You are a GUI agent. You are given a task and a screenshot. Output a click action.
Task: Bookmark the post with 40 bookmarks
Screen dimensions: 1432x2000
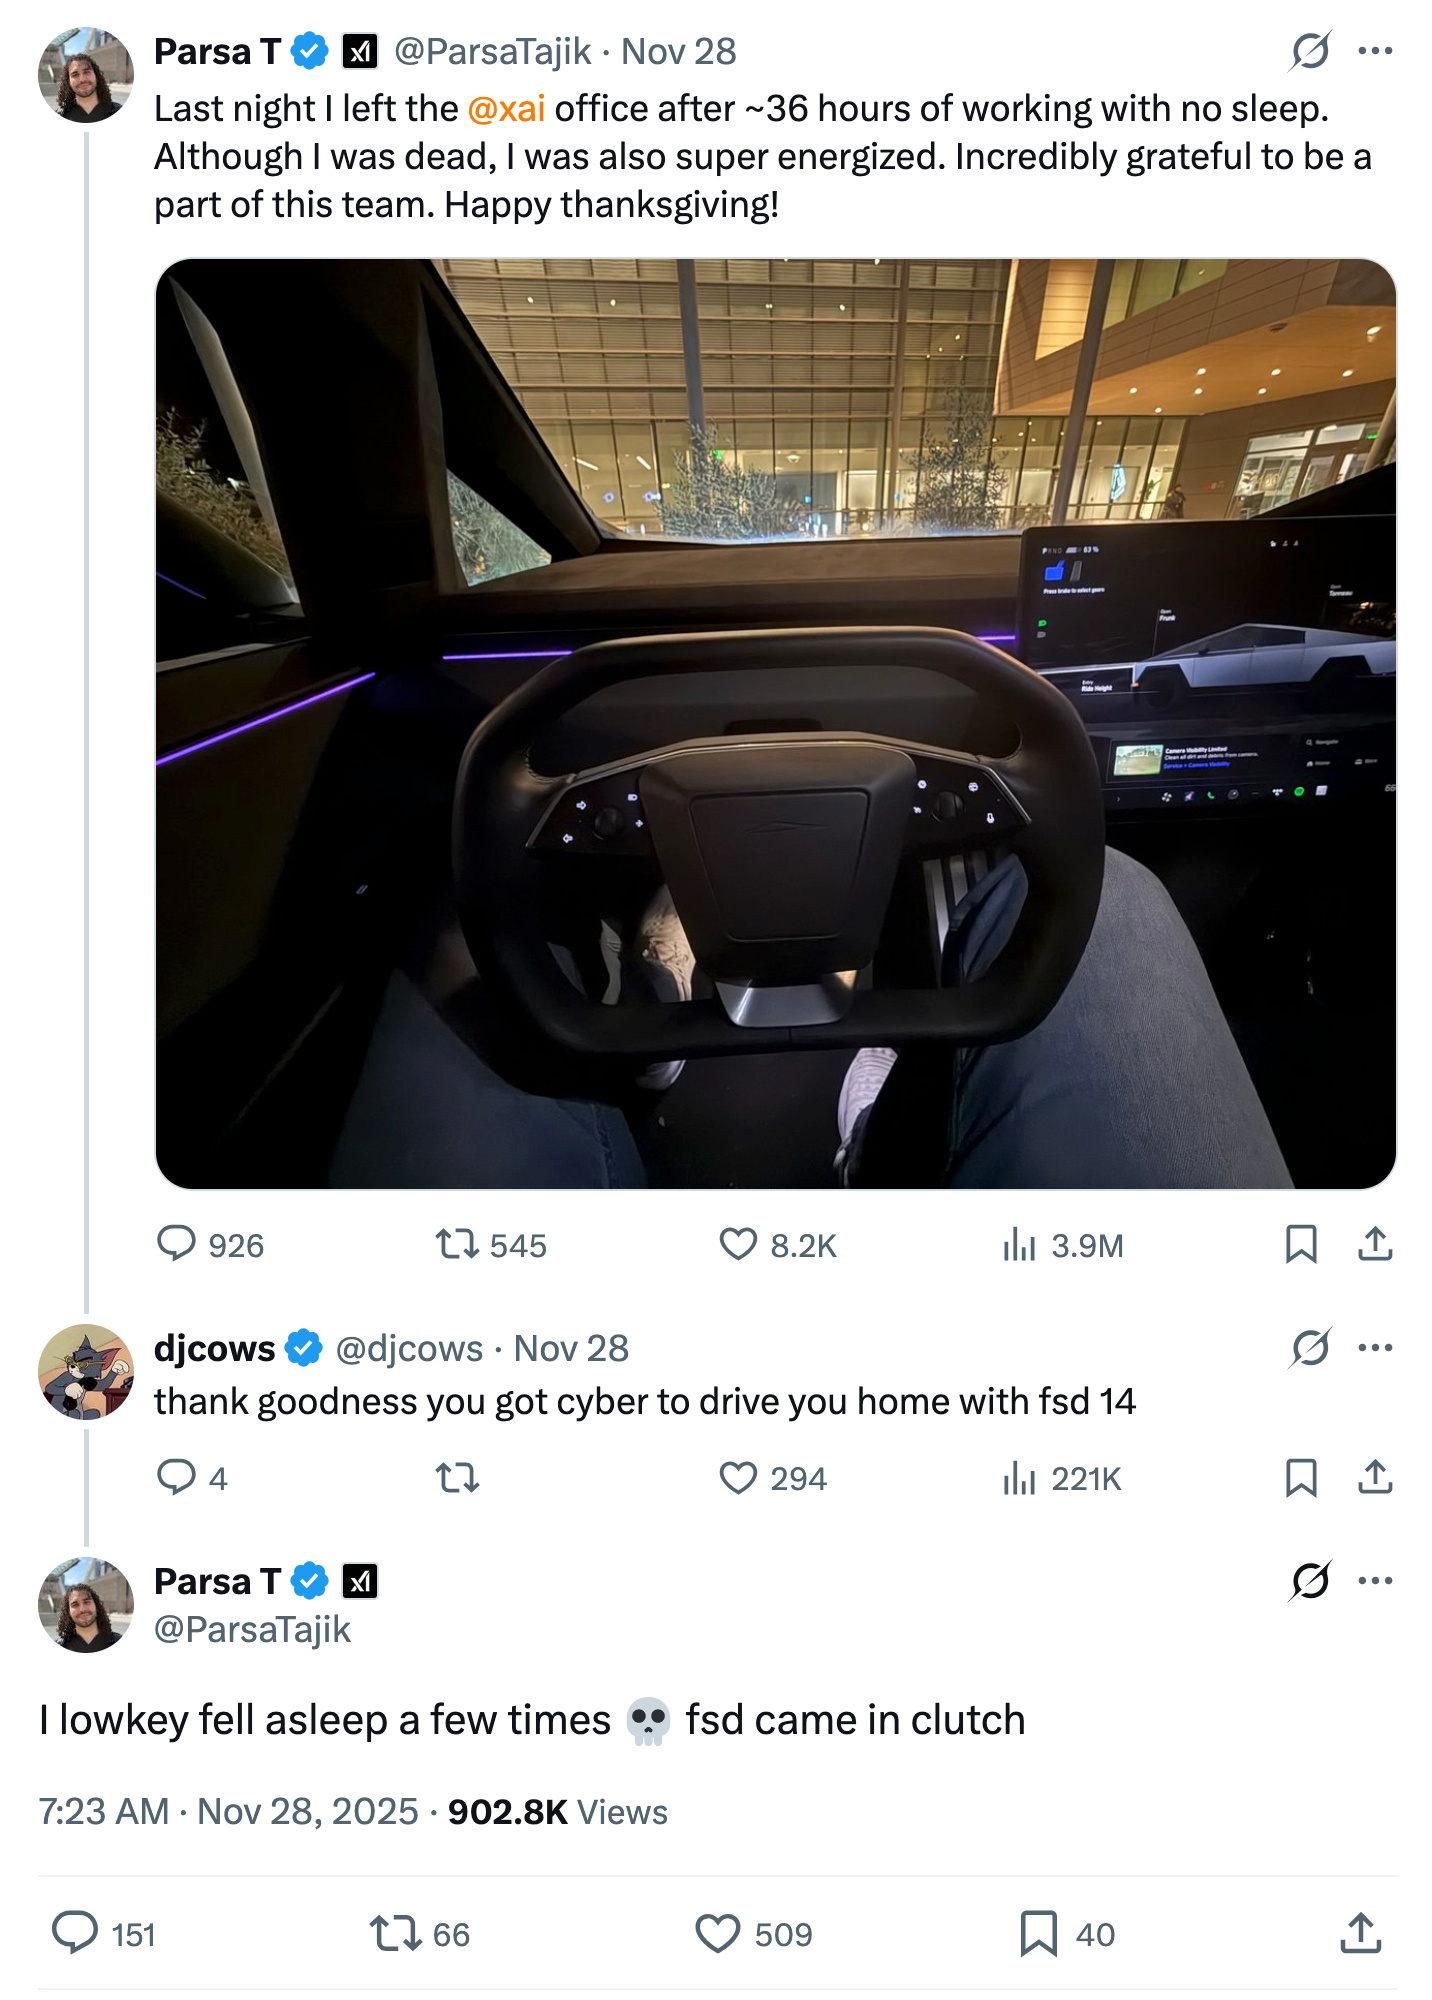pyautogui.click(x=1038, y=1933)
